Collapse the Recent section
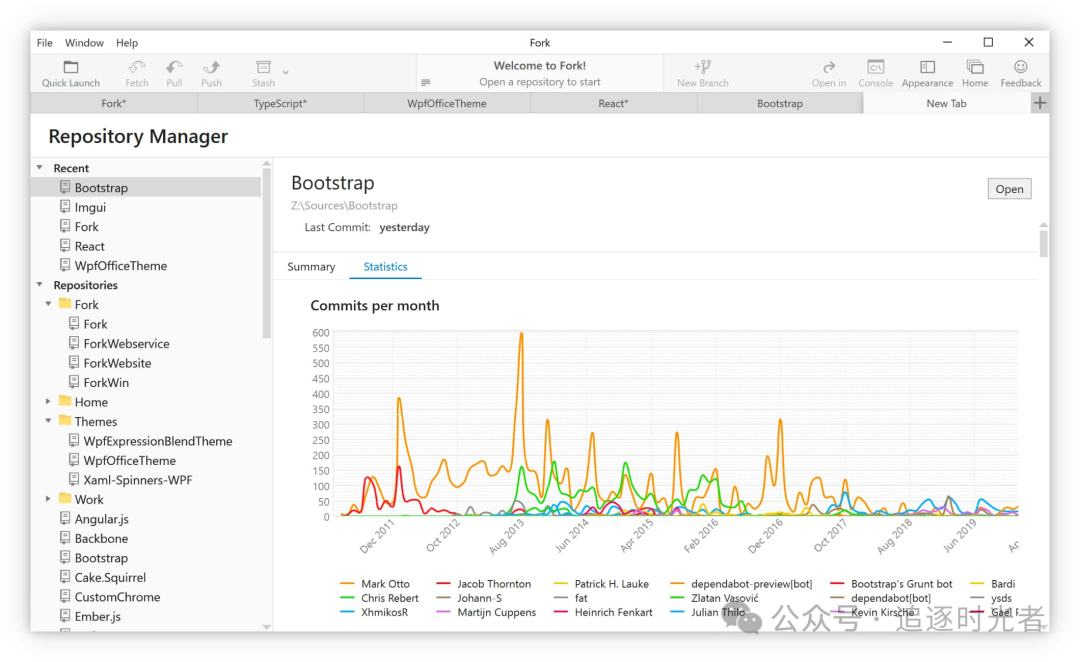 point(40,168)
